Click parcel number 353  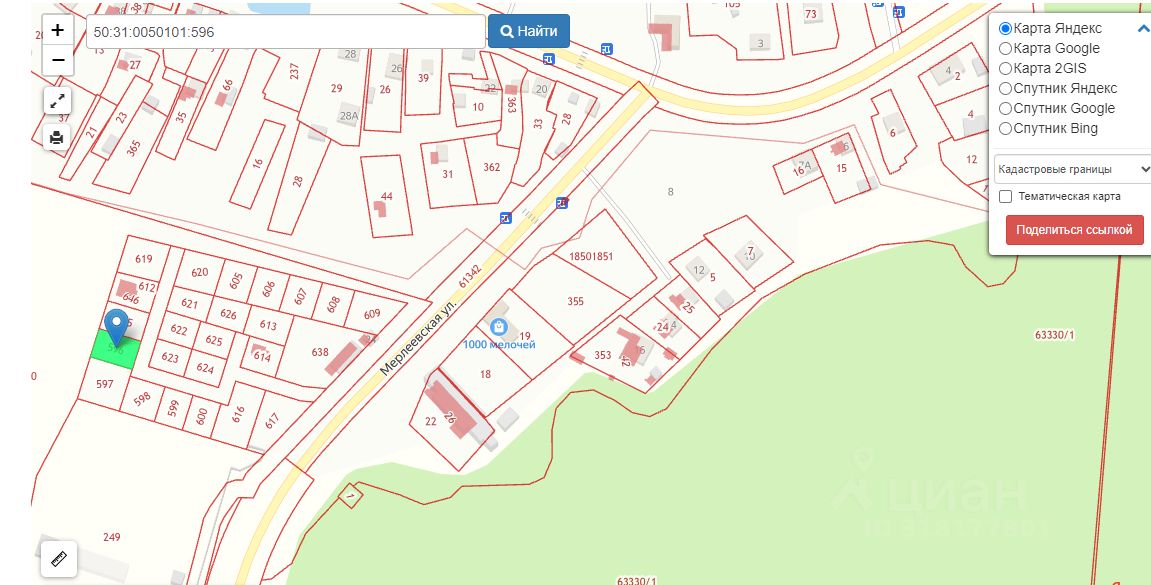(x=603, y=355)
